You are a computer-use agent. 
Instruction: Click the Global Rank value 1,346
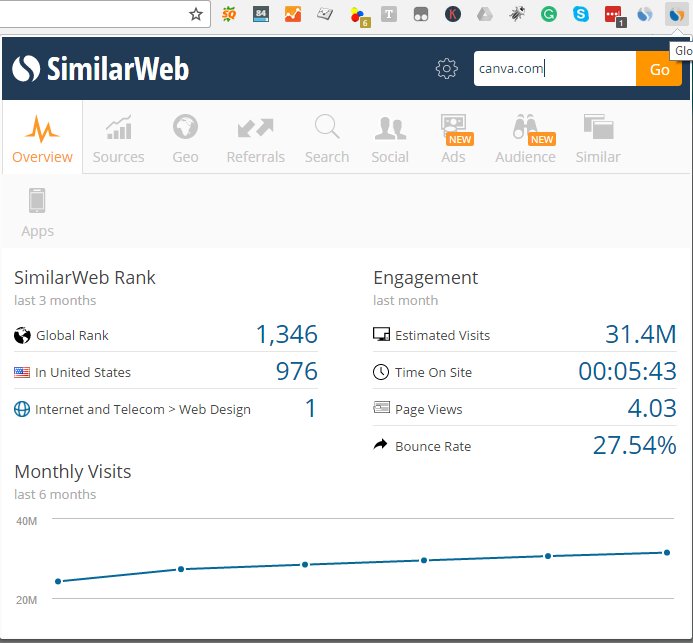[x=287, y=334]
